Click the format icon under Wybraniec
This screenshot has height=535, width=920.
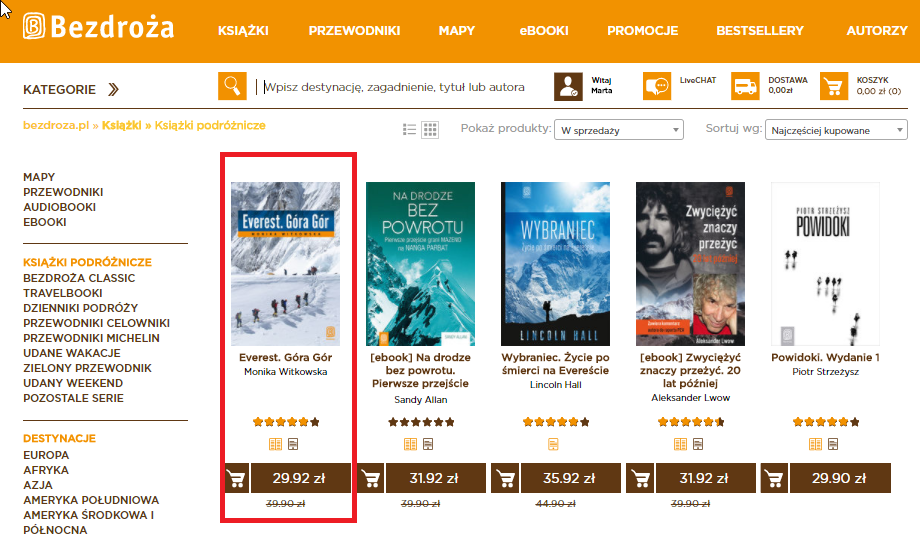tap(553, 444)
